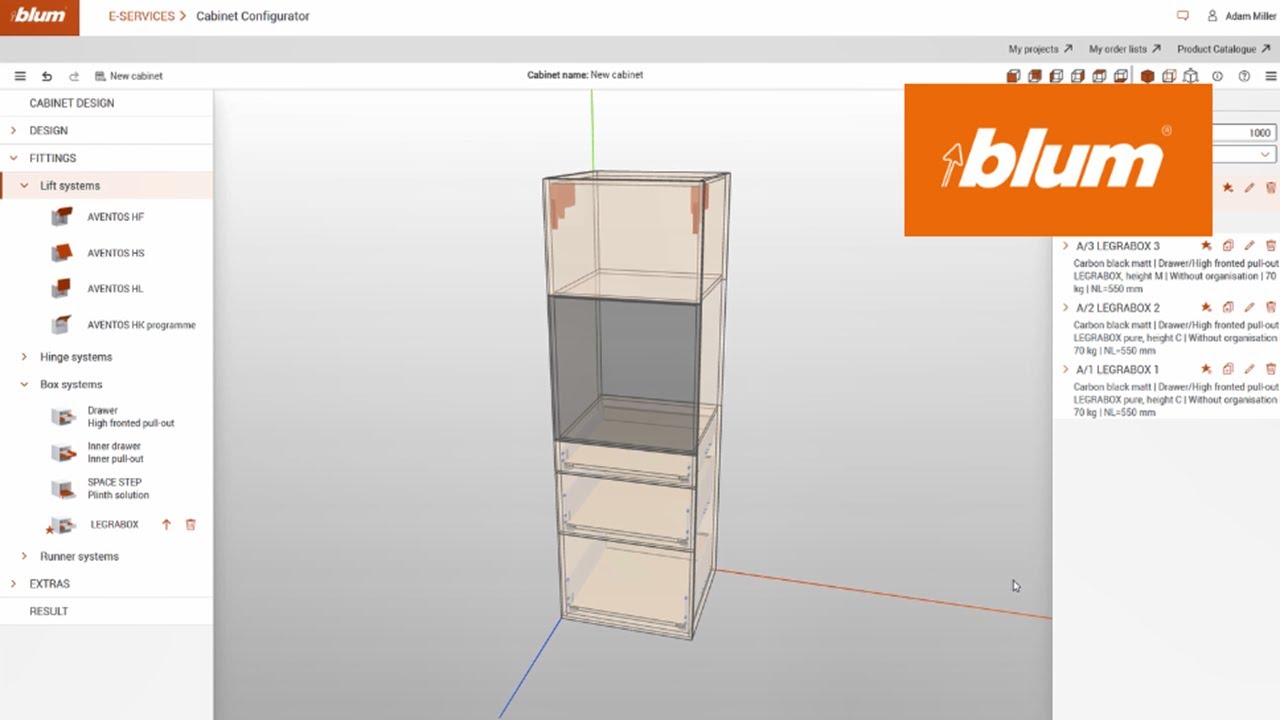Delete the A/2 LEGRABOX 2 entry
Image resolution: width=1280 pixels, height=720 pixels.
coord(1271,308)
